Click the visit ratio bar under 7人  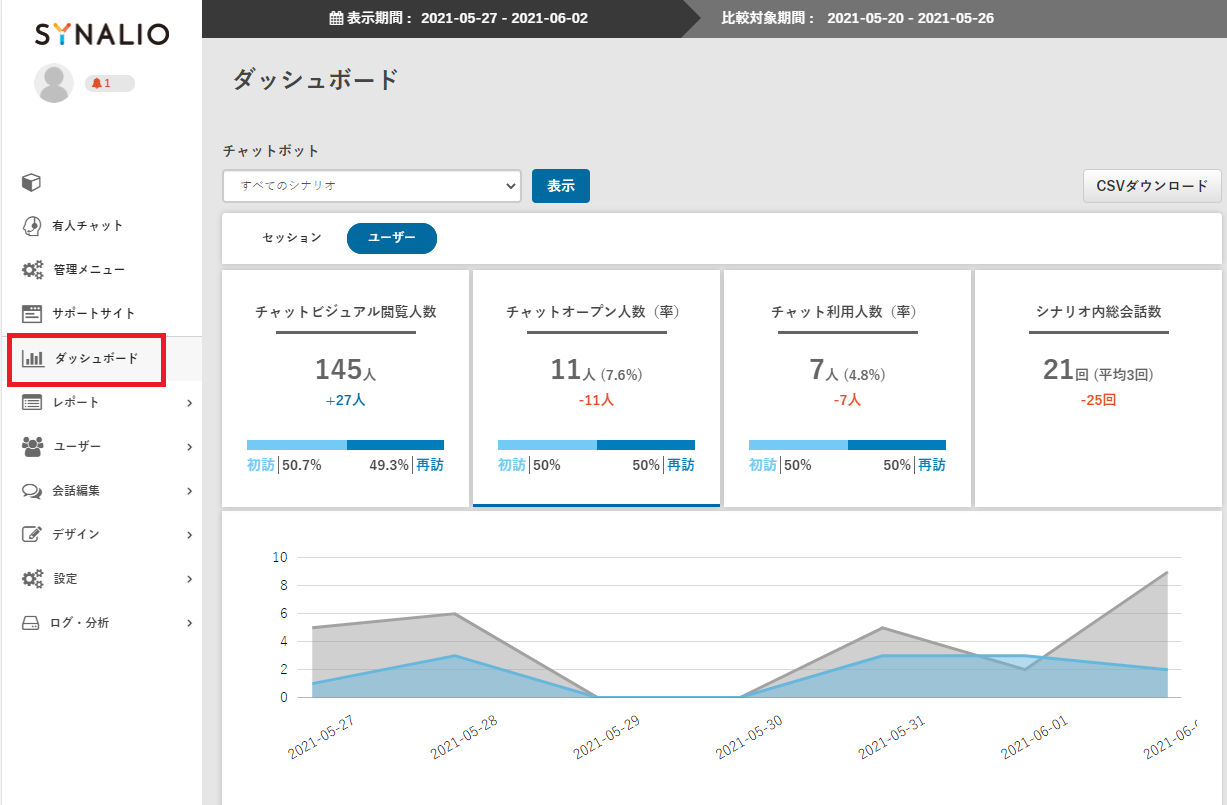click(847, 445)
